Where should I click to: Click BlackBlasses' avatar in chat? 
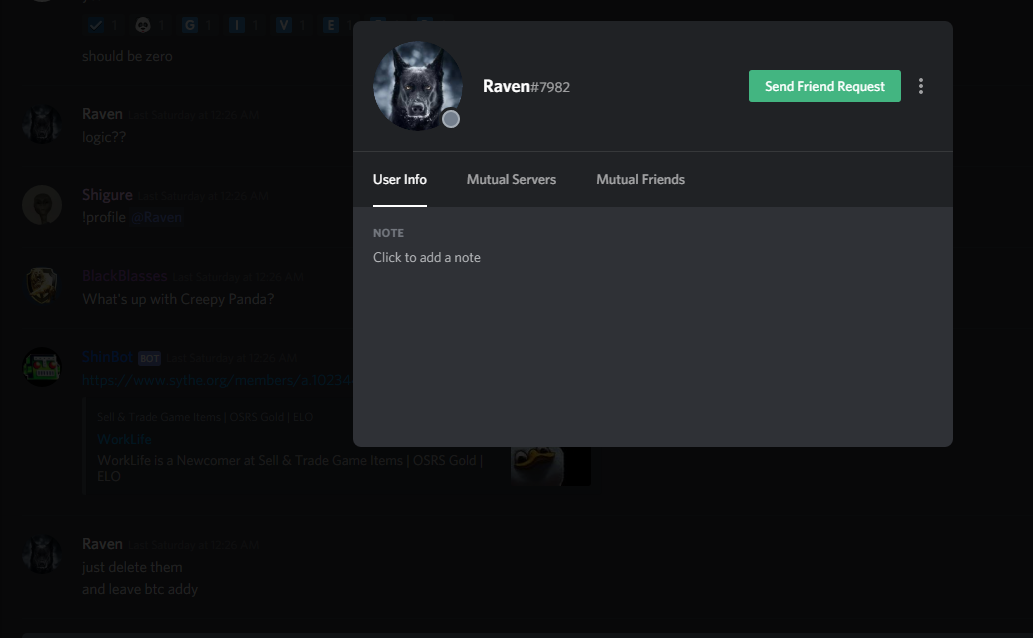click(42, 286)
